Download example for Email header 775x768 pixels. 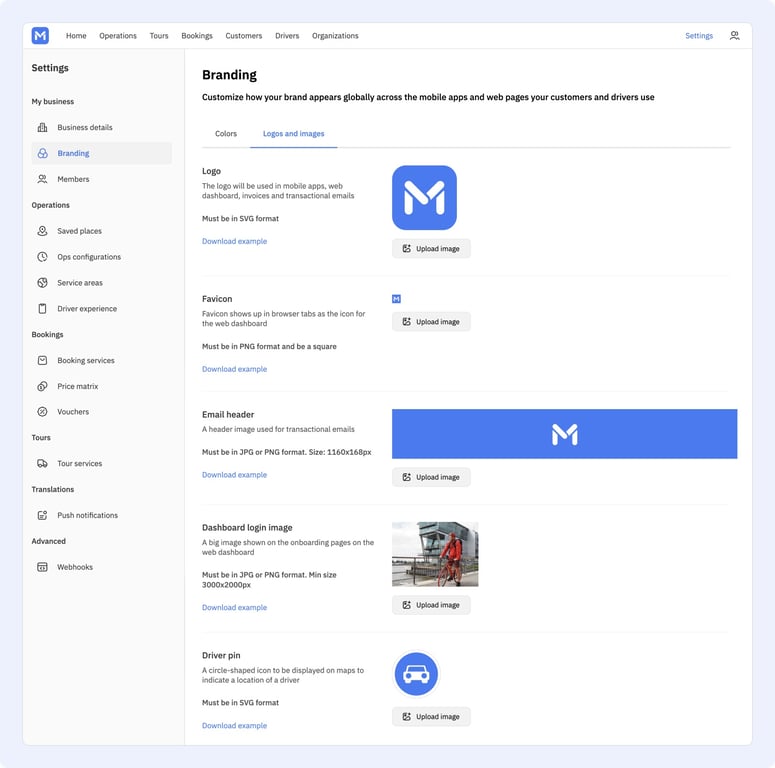point(234,475)
